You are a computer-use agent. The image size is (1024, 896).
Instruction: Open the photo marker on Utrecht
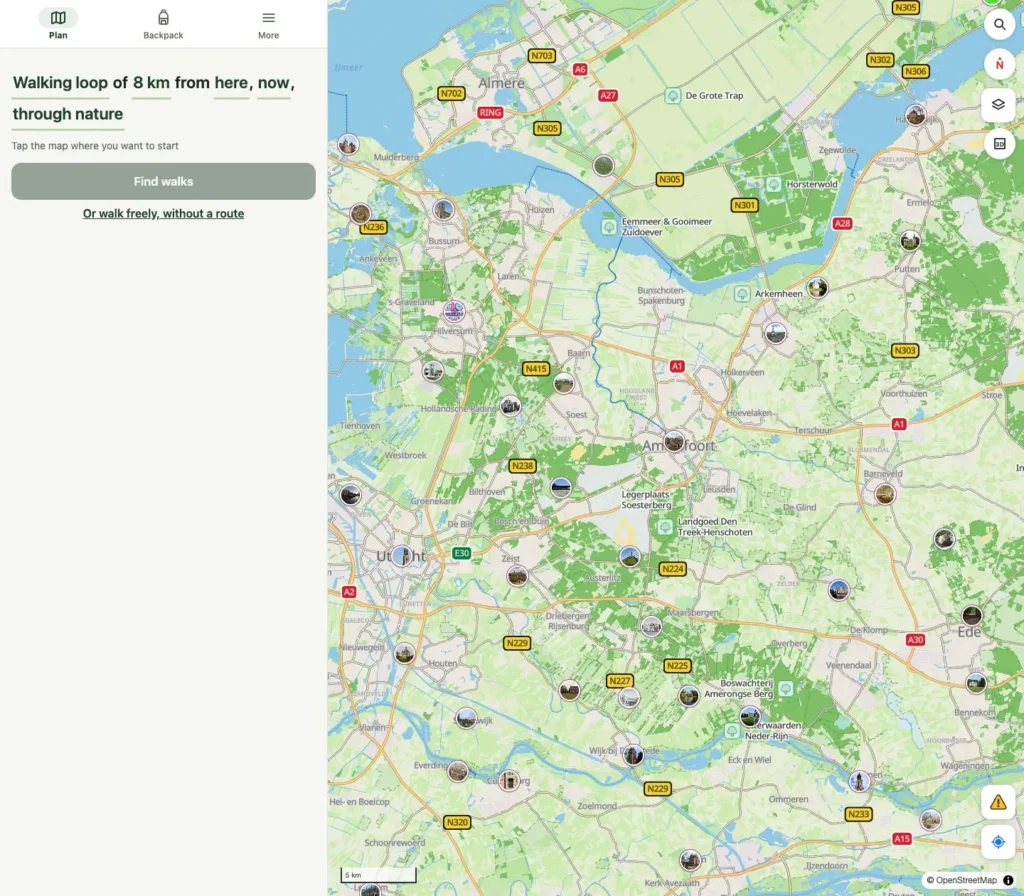[402, 556]
